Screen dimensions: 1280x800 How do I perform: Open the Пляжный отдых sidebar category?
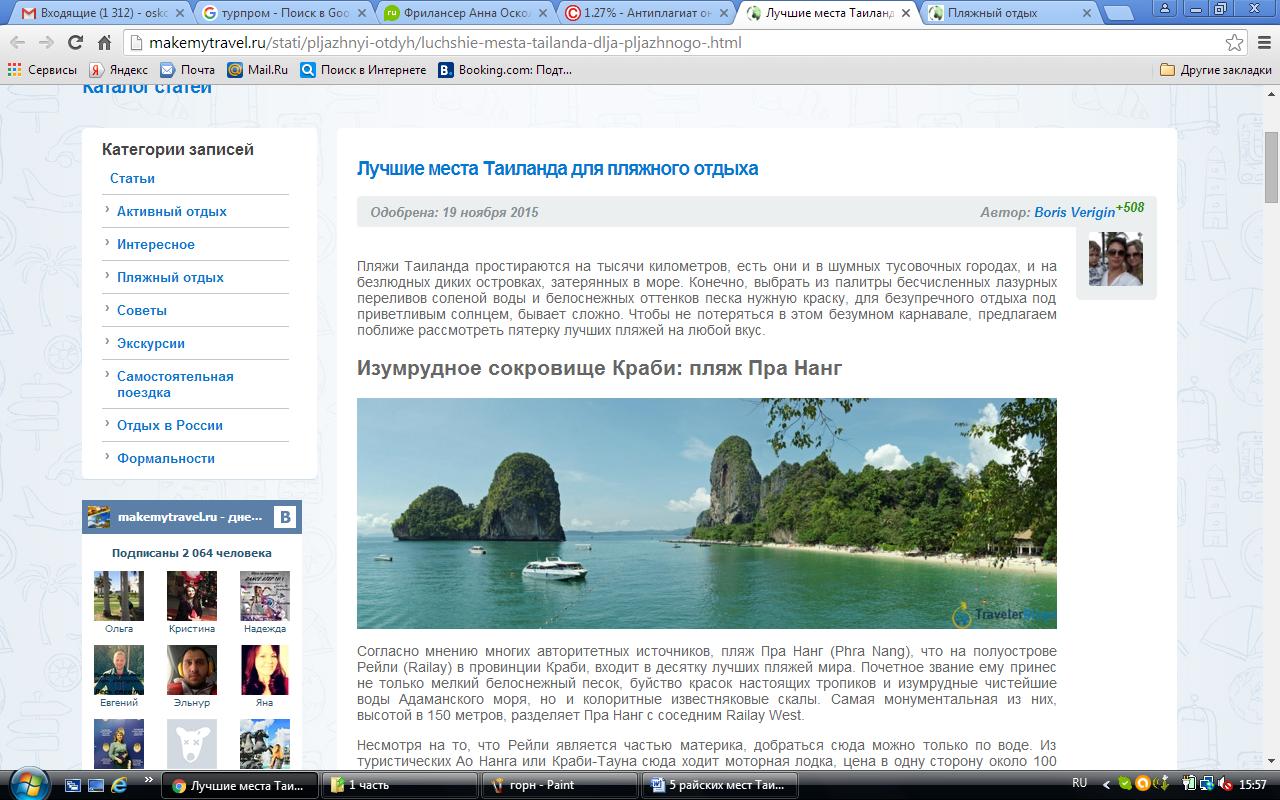coord(170,277)
